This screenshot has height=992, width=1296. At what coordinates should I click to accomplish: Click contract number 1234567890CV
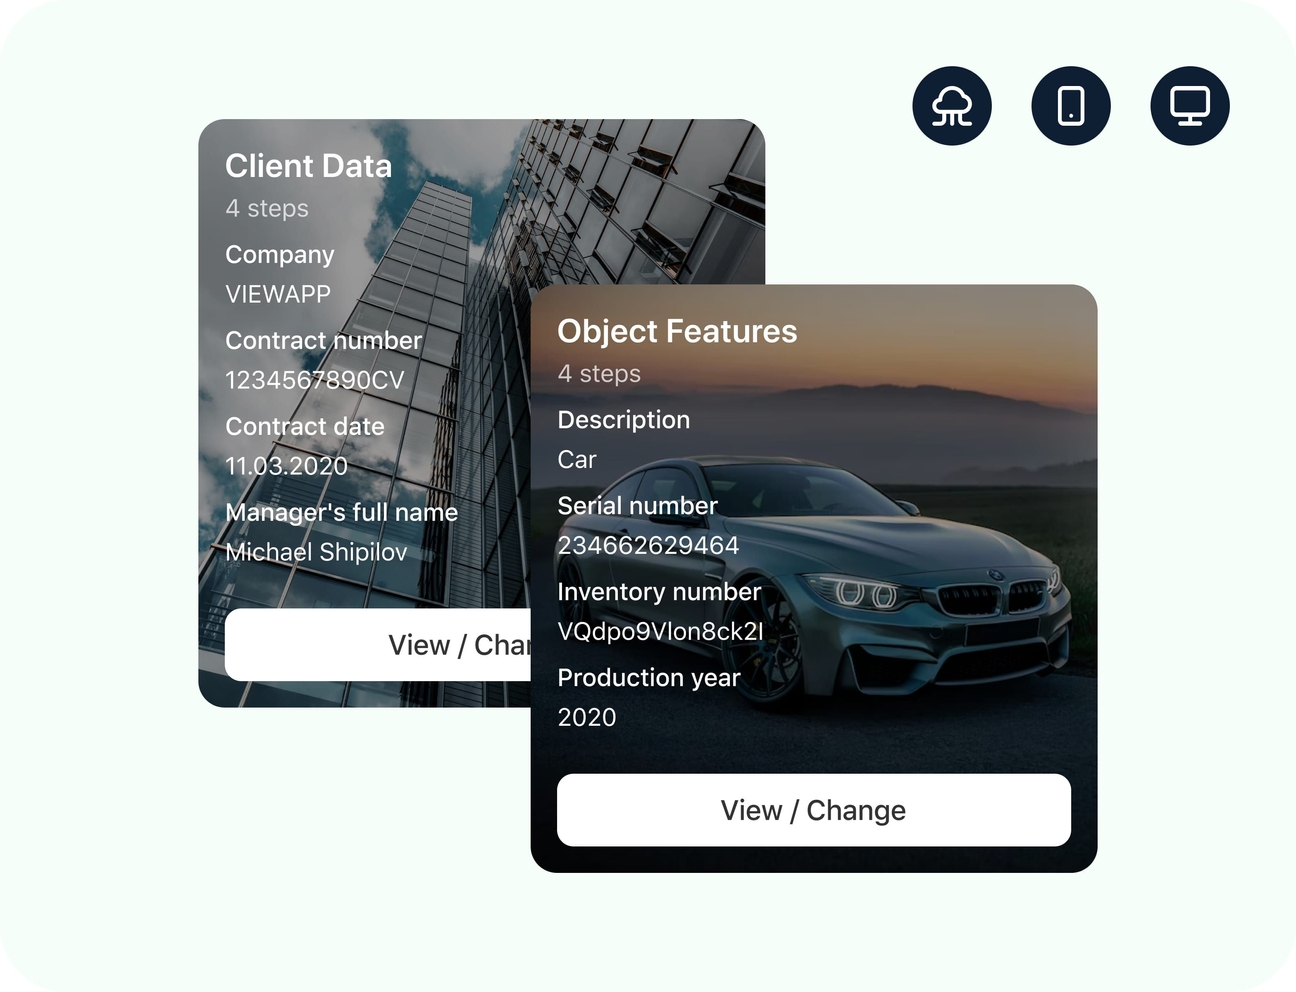(315, 380)
